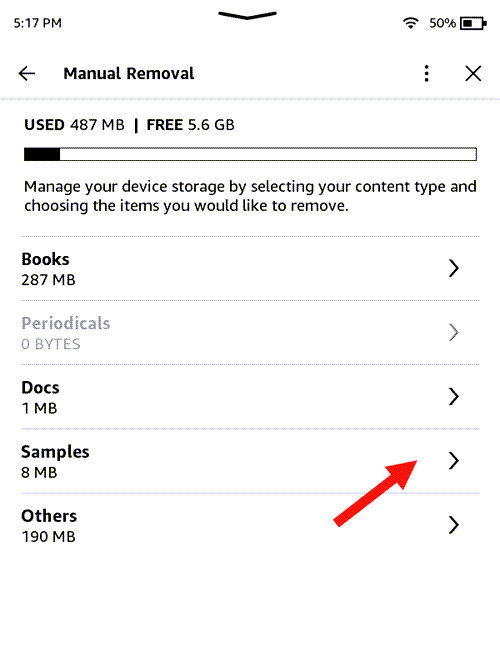The width and height of the screenshot is (500, 667).
Task: Tap the Manual Removal title
Action: pyautogui.click(x=129, y=74)
